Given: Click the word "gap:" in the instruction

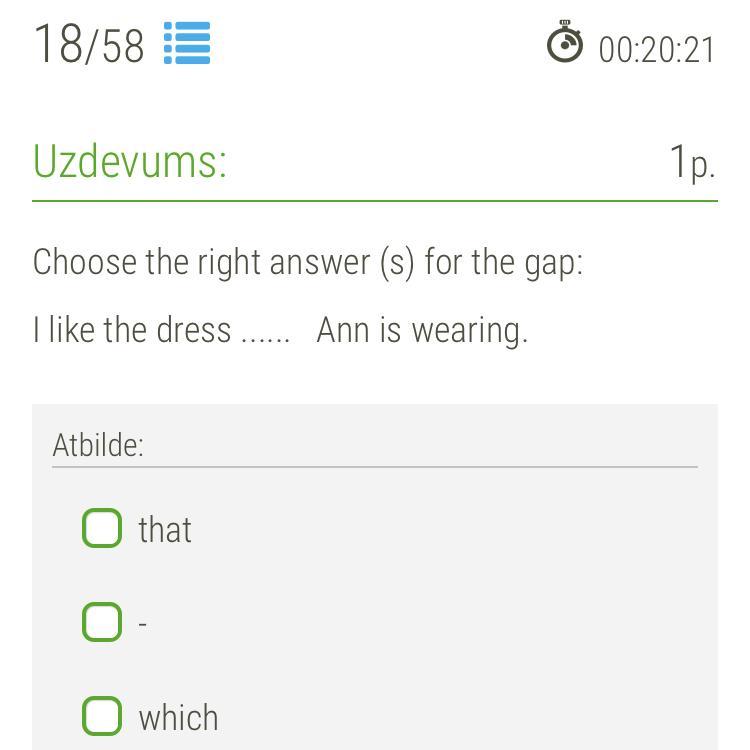Looking at the screenshot, I should coord(553,264).
